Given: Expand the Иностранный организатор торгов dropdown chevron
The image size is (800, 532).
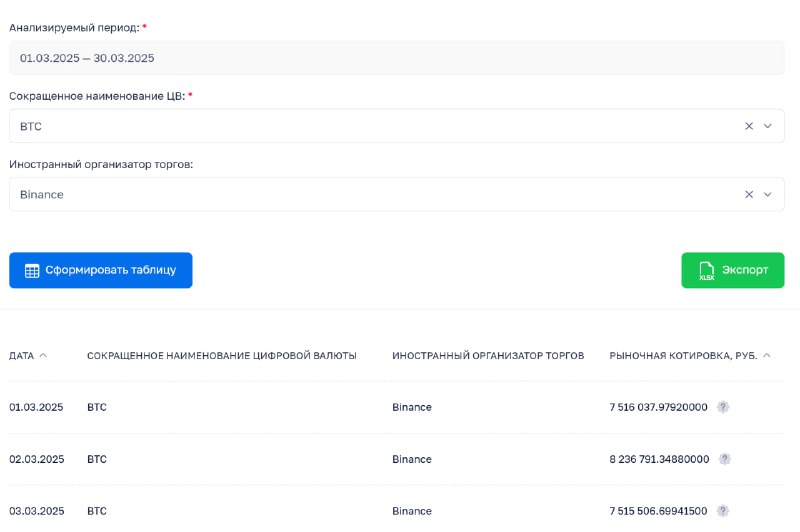Looking at the screenshot, I should [767, 194].
